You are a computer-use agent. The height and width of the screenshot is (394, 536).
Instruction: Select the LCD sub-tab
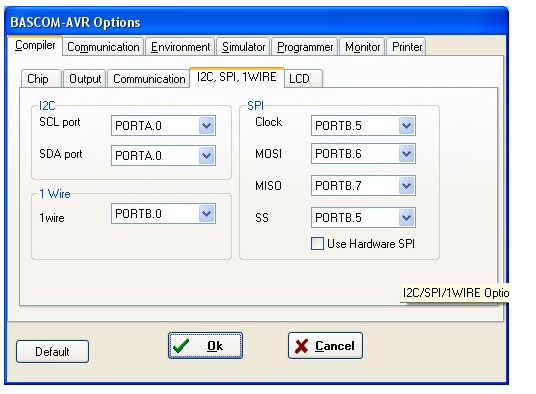[303, 79]
